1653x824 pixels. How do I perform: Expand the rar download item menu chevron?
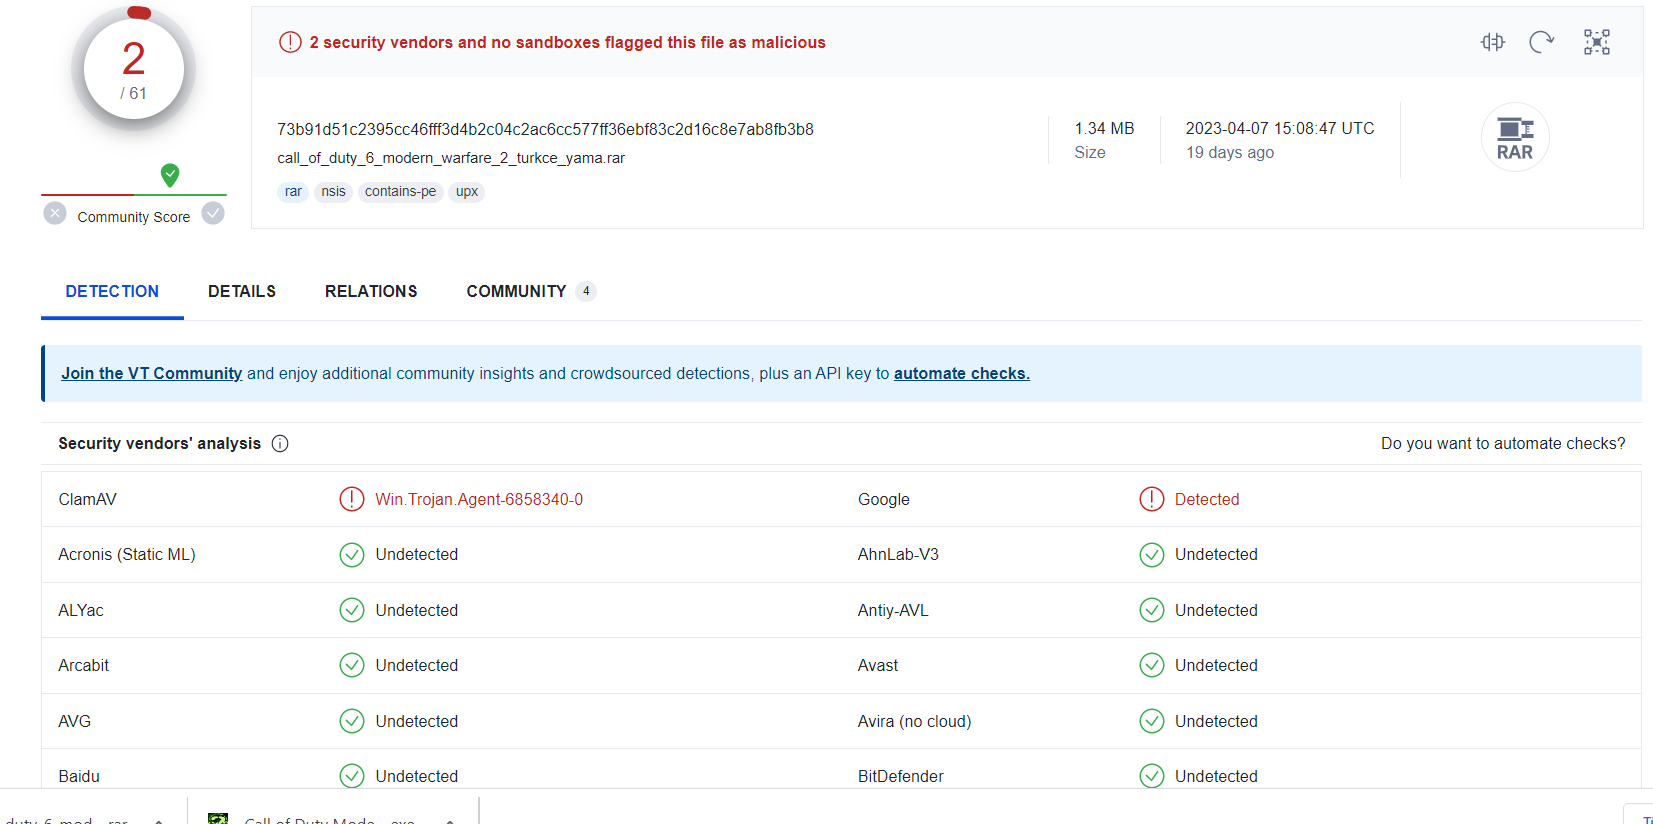coord(159,820)
